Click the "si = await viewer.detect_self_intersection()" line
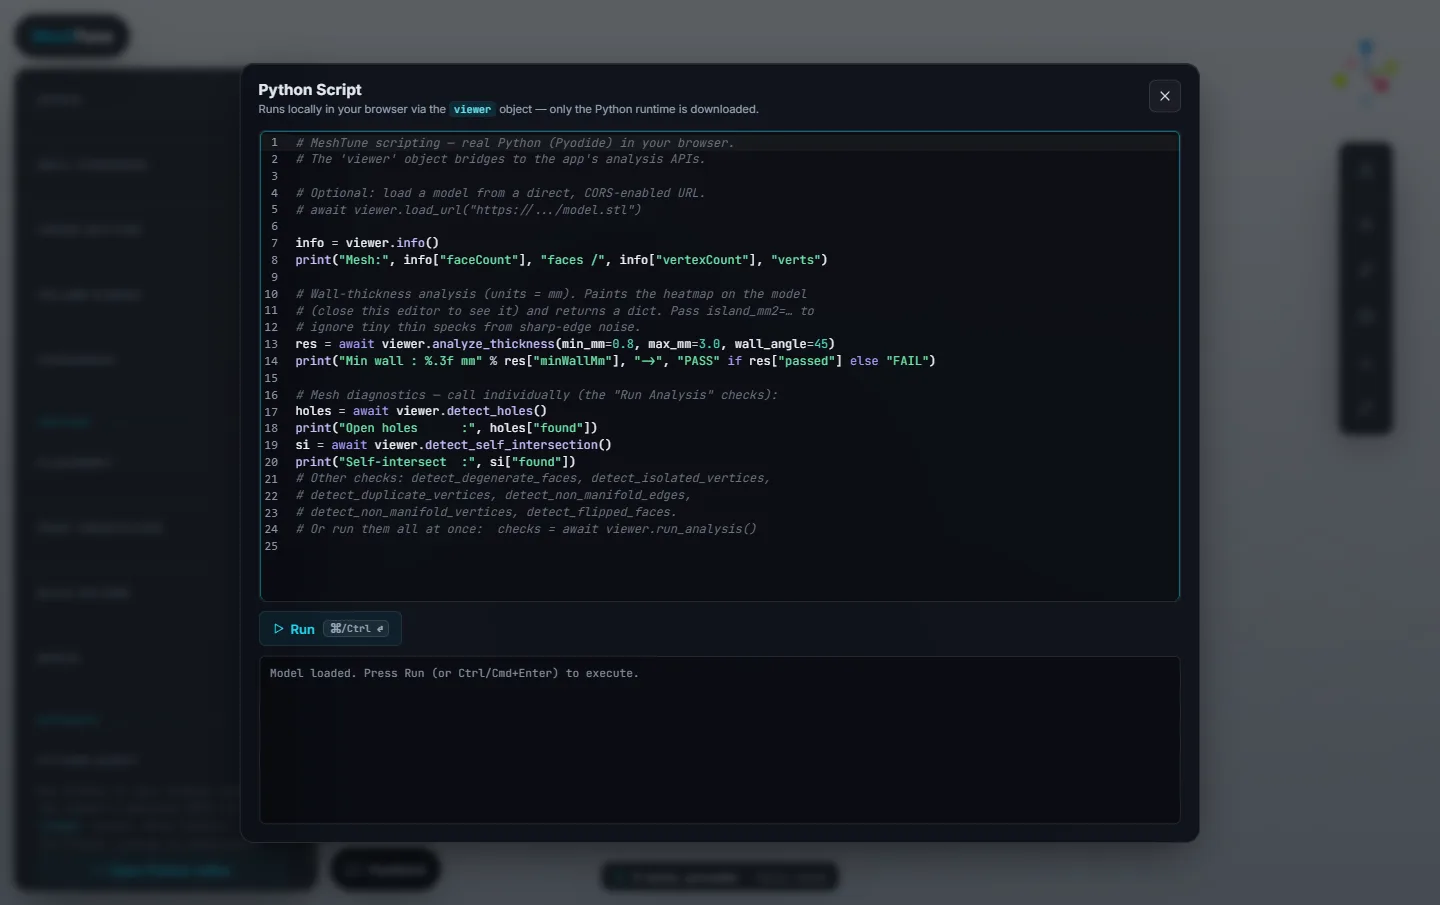Screen dimensions: 1440x905 (x=453, y=445)
